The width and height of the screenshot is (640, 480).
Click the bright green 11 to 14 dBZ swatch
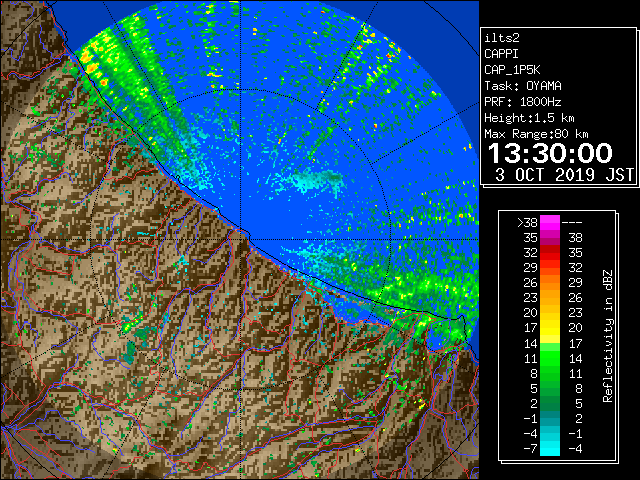550,358
